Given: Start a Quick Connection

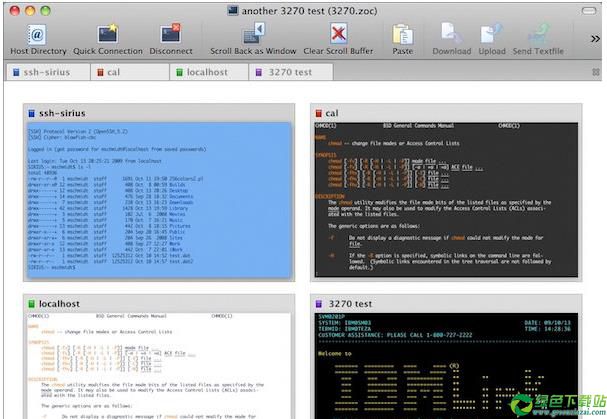Looking at the screenshot, I should click(x=108, y=34).
